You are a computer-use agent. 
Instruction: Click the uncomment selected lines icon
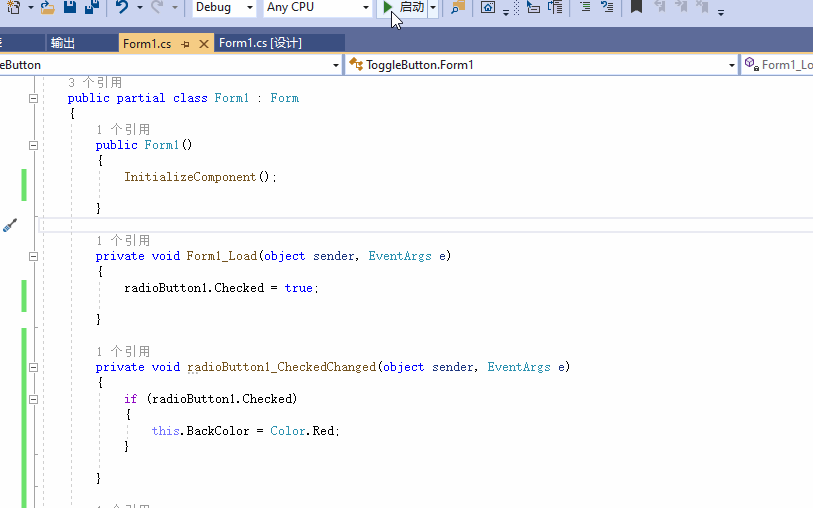point(606,8)
